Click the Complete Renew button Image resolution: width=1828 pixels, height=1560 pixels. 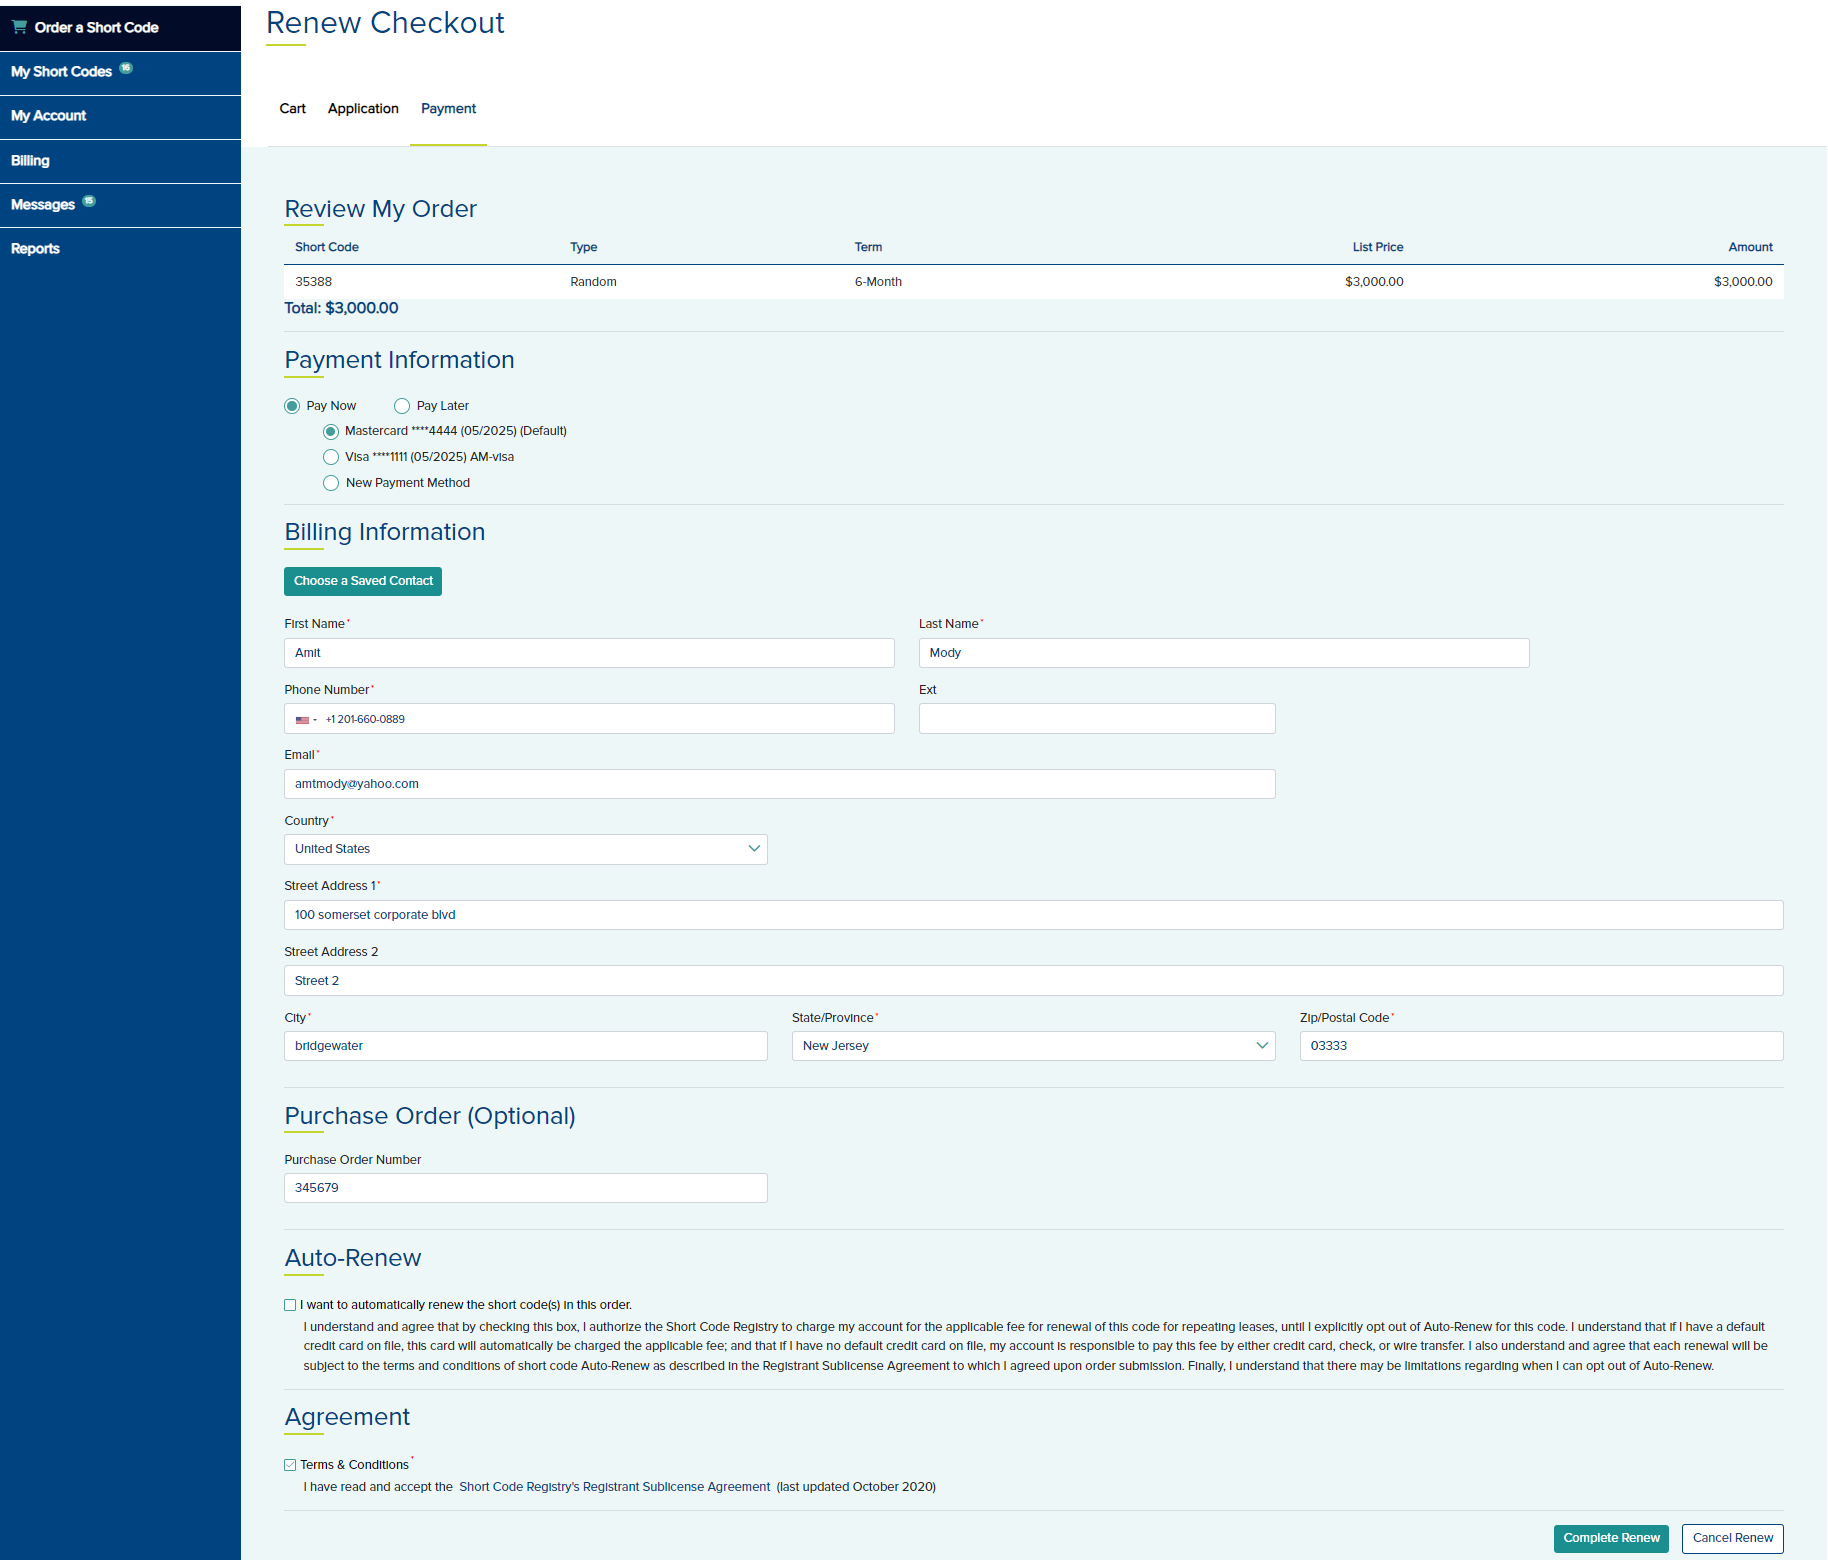[1610, 1538]
